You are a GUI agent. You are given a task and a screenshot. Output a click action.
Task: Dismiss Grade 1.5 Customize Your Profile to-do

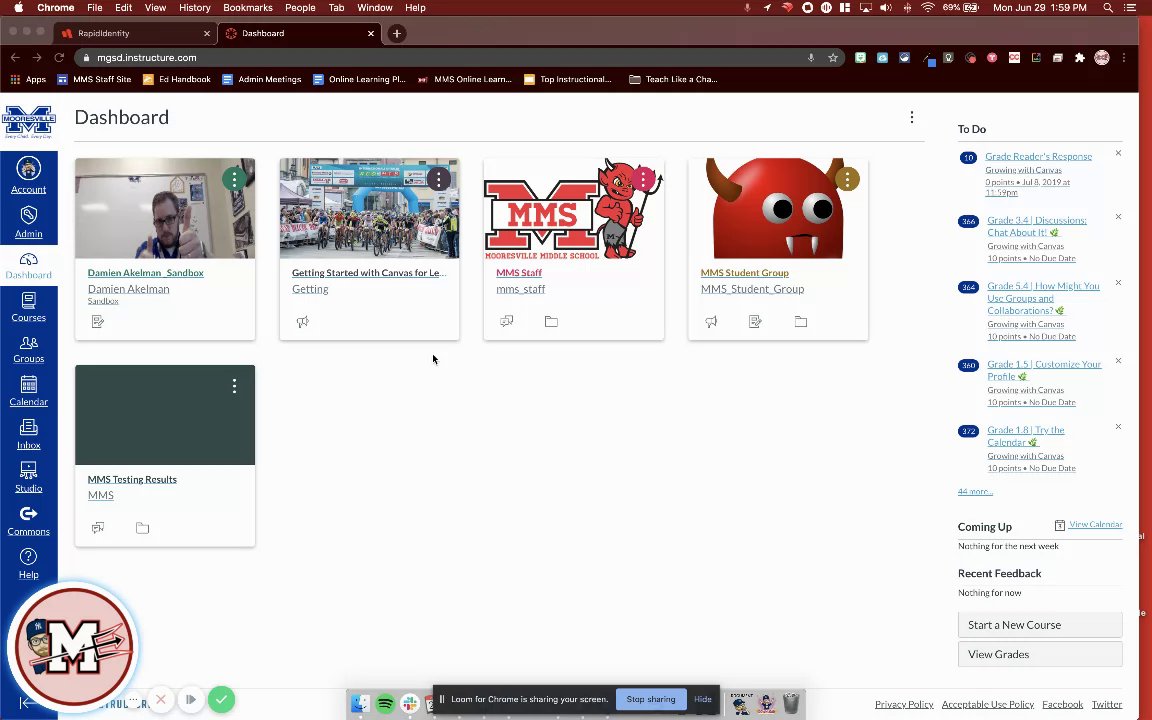point(1118,361)
